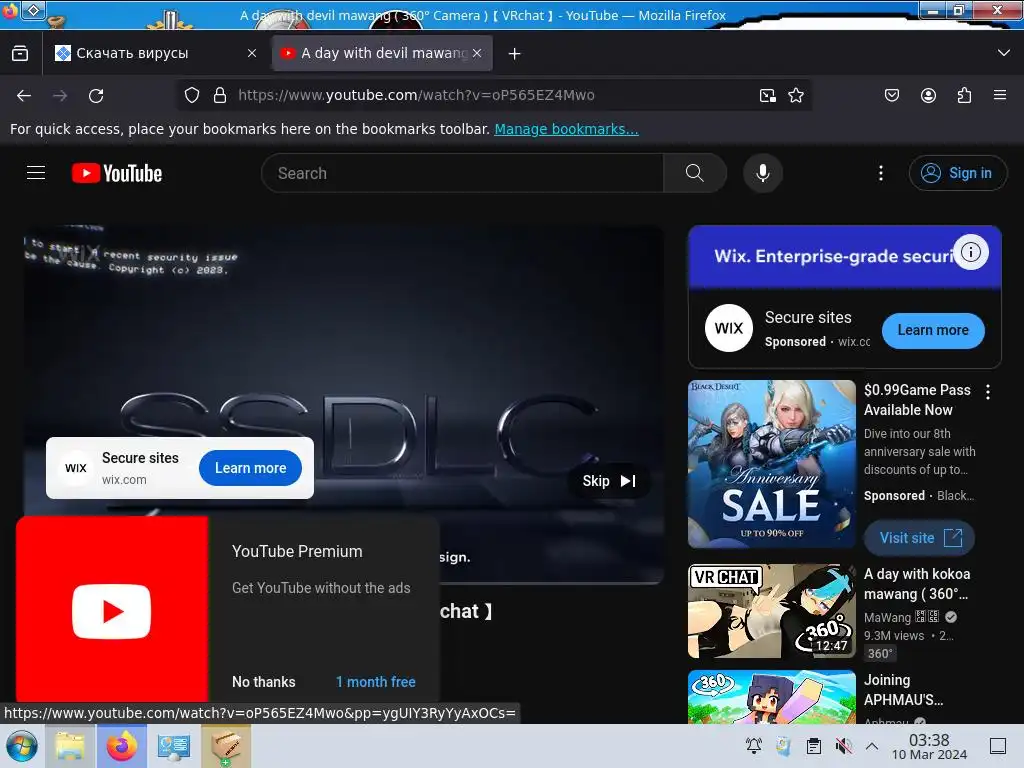Image resolution: width=1024 pixels, height=768 pixels.
Task: Open Firefox account icon
Action: click(x=928, y=95)
